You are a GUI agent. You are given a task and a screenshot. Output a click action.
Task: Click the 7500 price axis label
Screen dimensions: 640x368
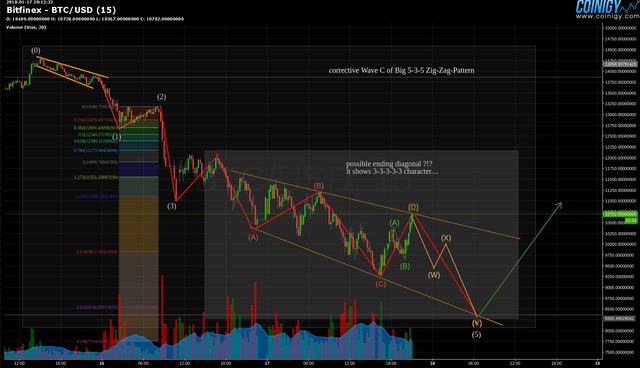coord(620,352)
